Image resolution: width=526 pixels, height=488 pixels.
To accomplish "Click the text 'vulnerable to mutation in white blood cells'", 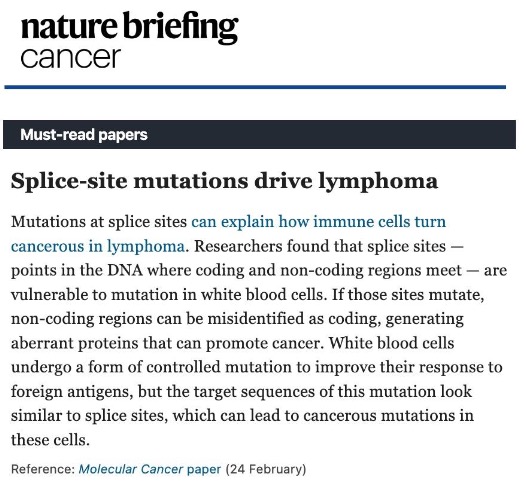I will tap(169, 294).
